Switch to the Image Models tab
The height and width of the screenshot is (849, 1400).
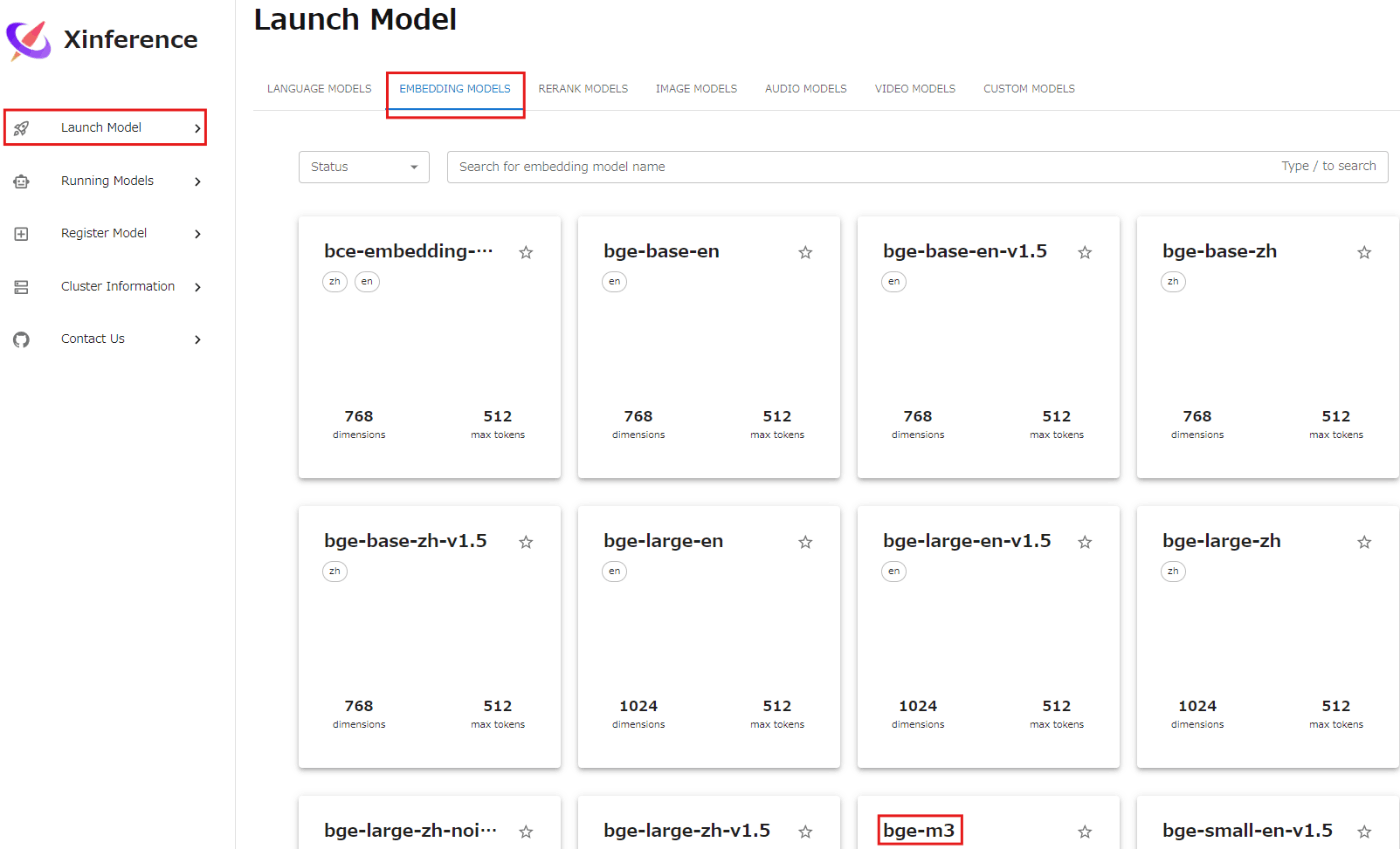click(x=696, y=89)
